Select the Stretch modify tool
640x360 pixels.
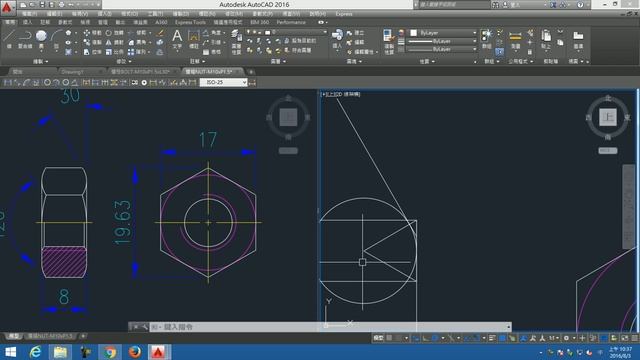[x=92, y=52]
